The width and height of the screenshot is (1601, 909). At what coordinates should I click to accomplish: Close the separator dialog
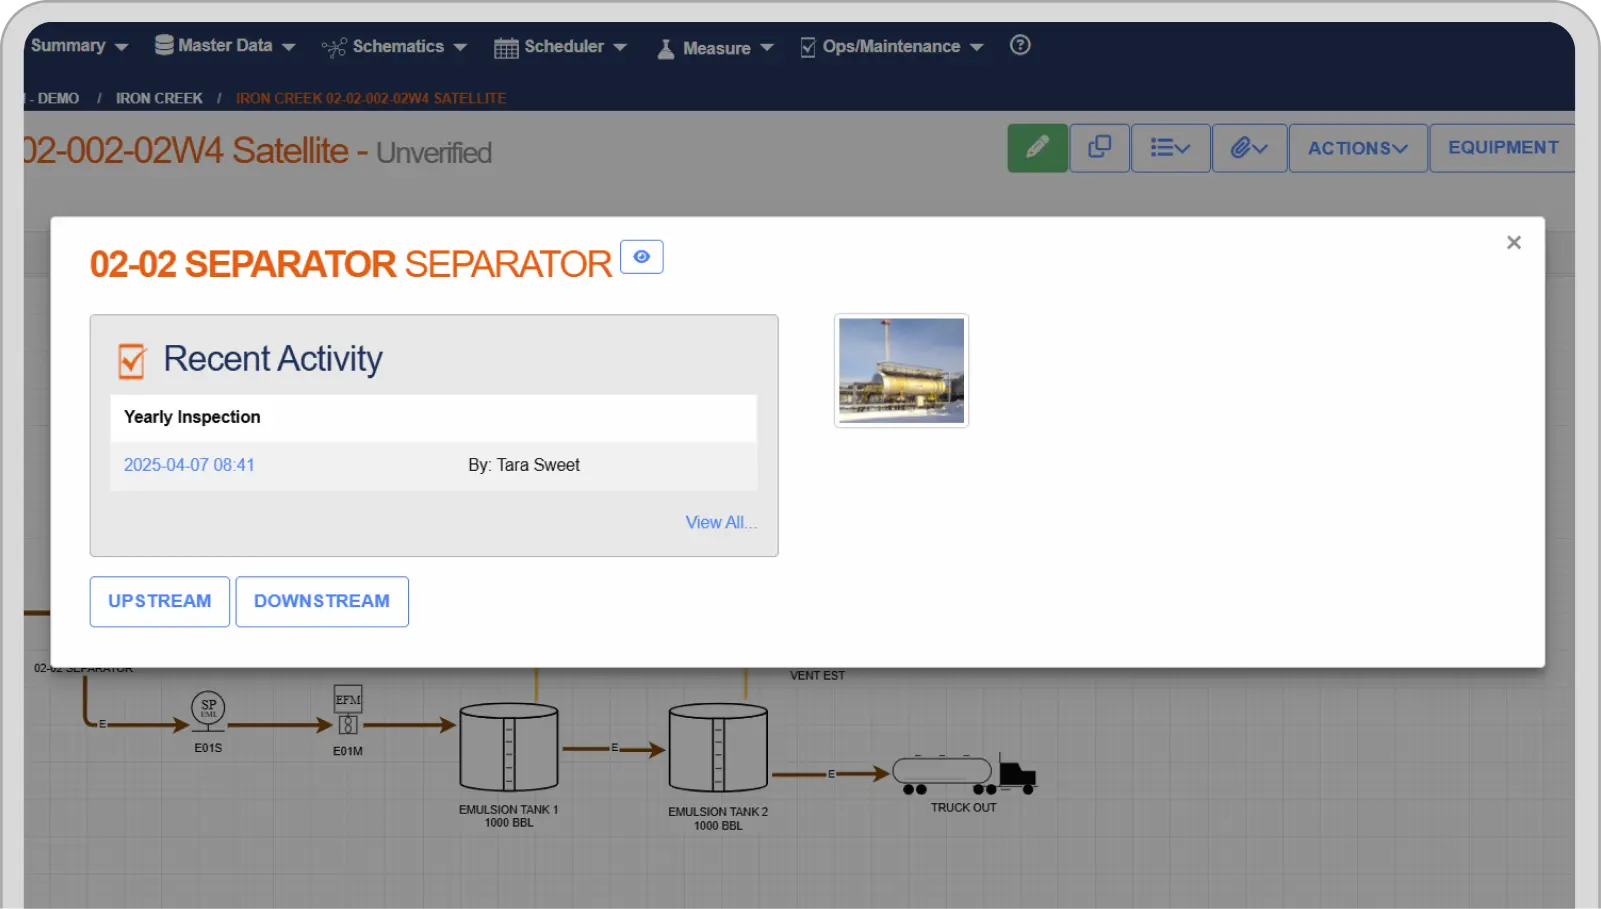click(1513, 242)
